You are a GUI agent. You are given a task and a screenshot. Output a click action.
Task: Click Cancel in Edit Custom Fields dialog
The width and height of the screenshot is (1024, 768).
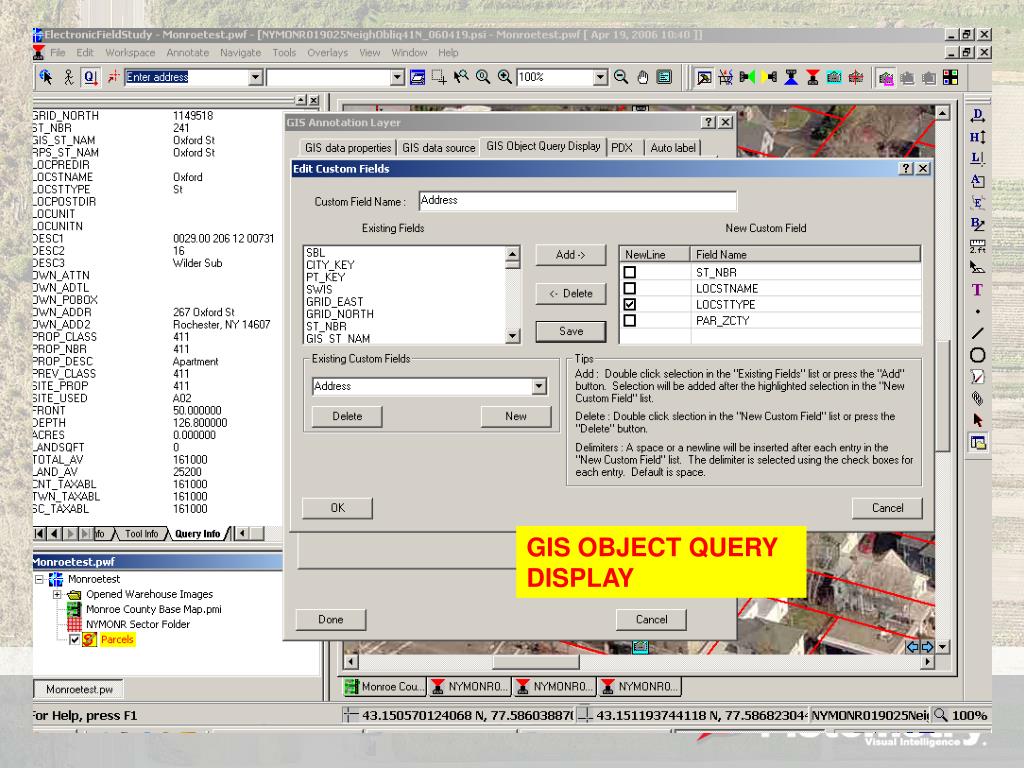(888, 507)
